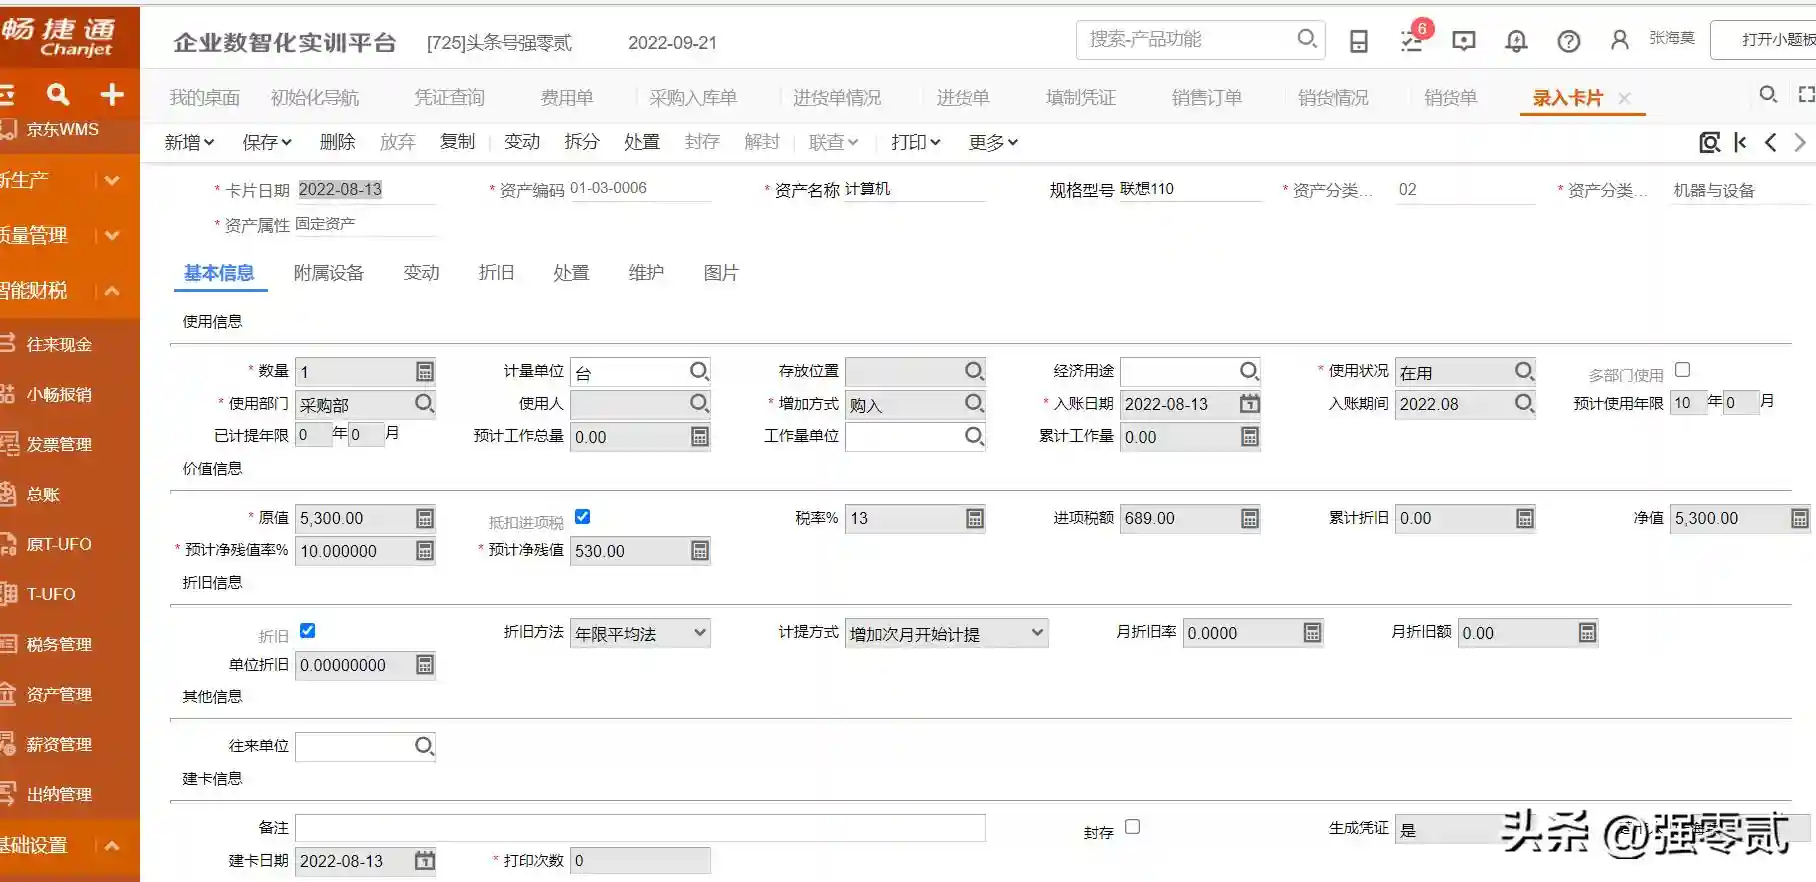Click the task list icon with badge 6
This screenshot has height=882, width=1816.
pos(1412,40)
